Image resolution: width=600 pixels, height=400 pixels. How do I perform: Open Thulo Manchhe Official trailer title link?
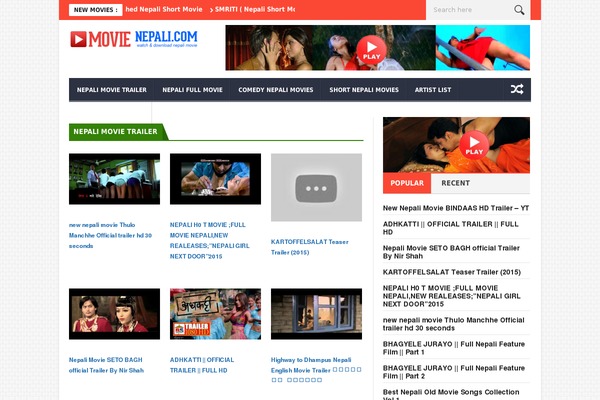click(x=110, y=235)
